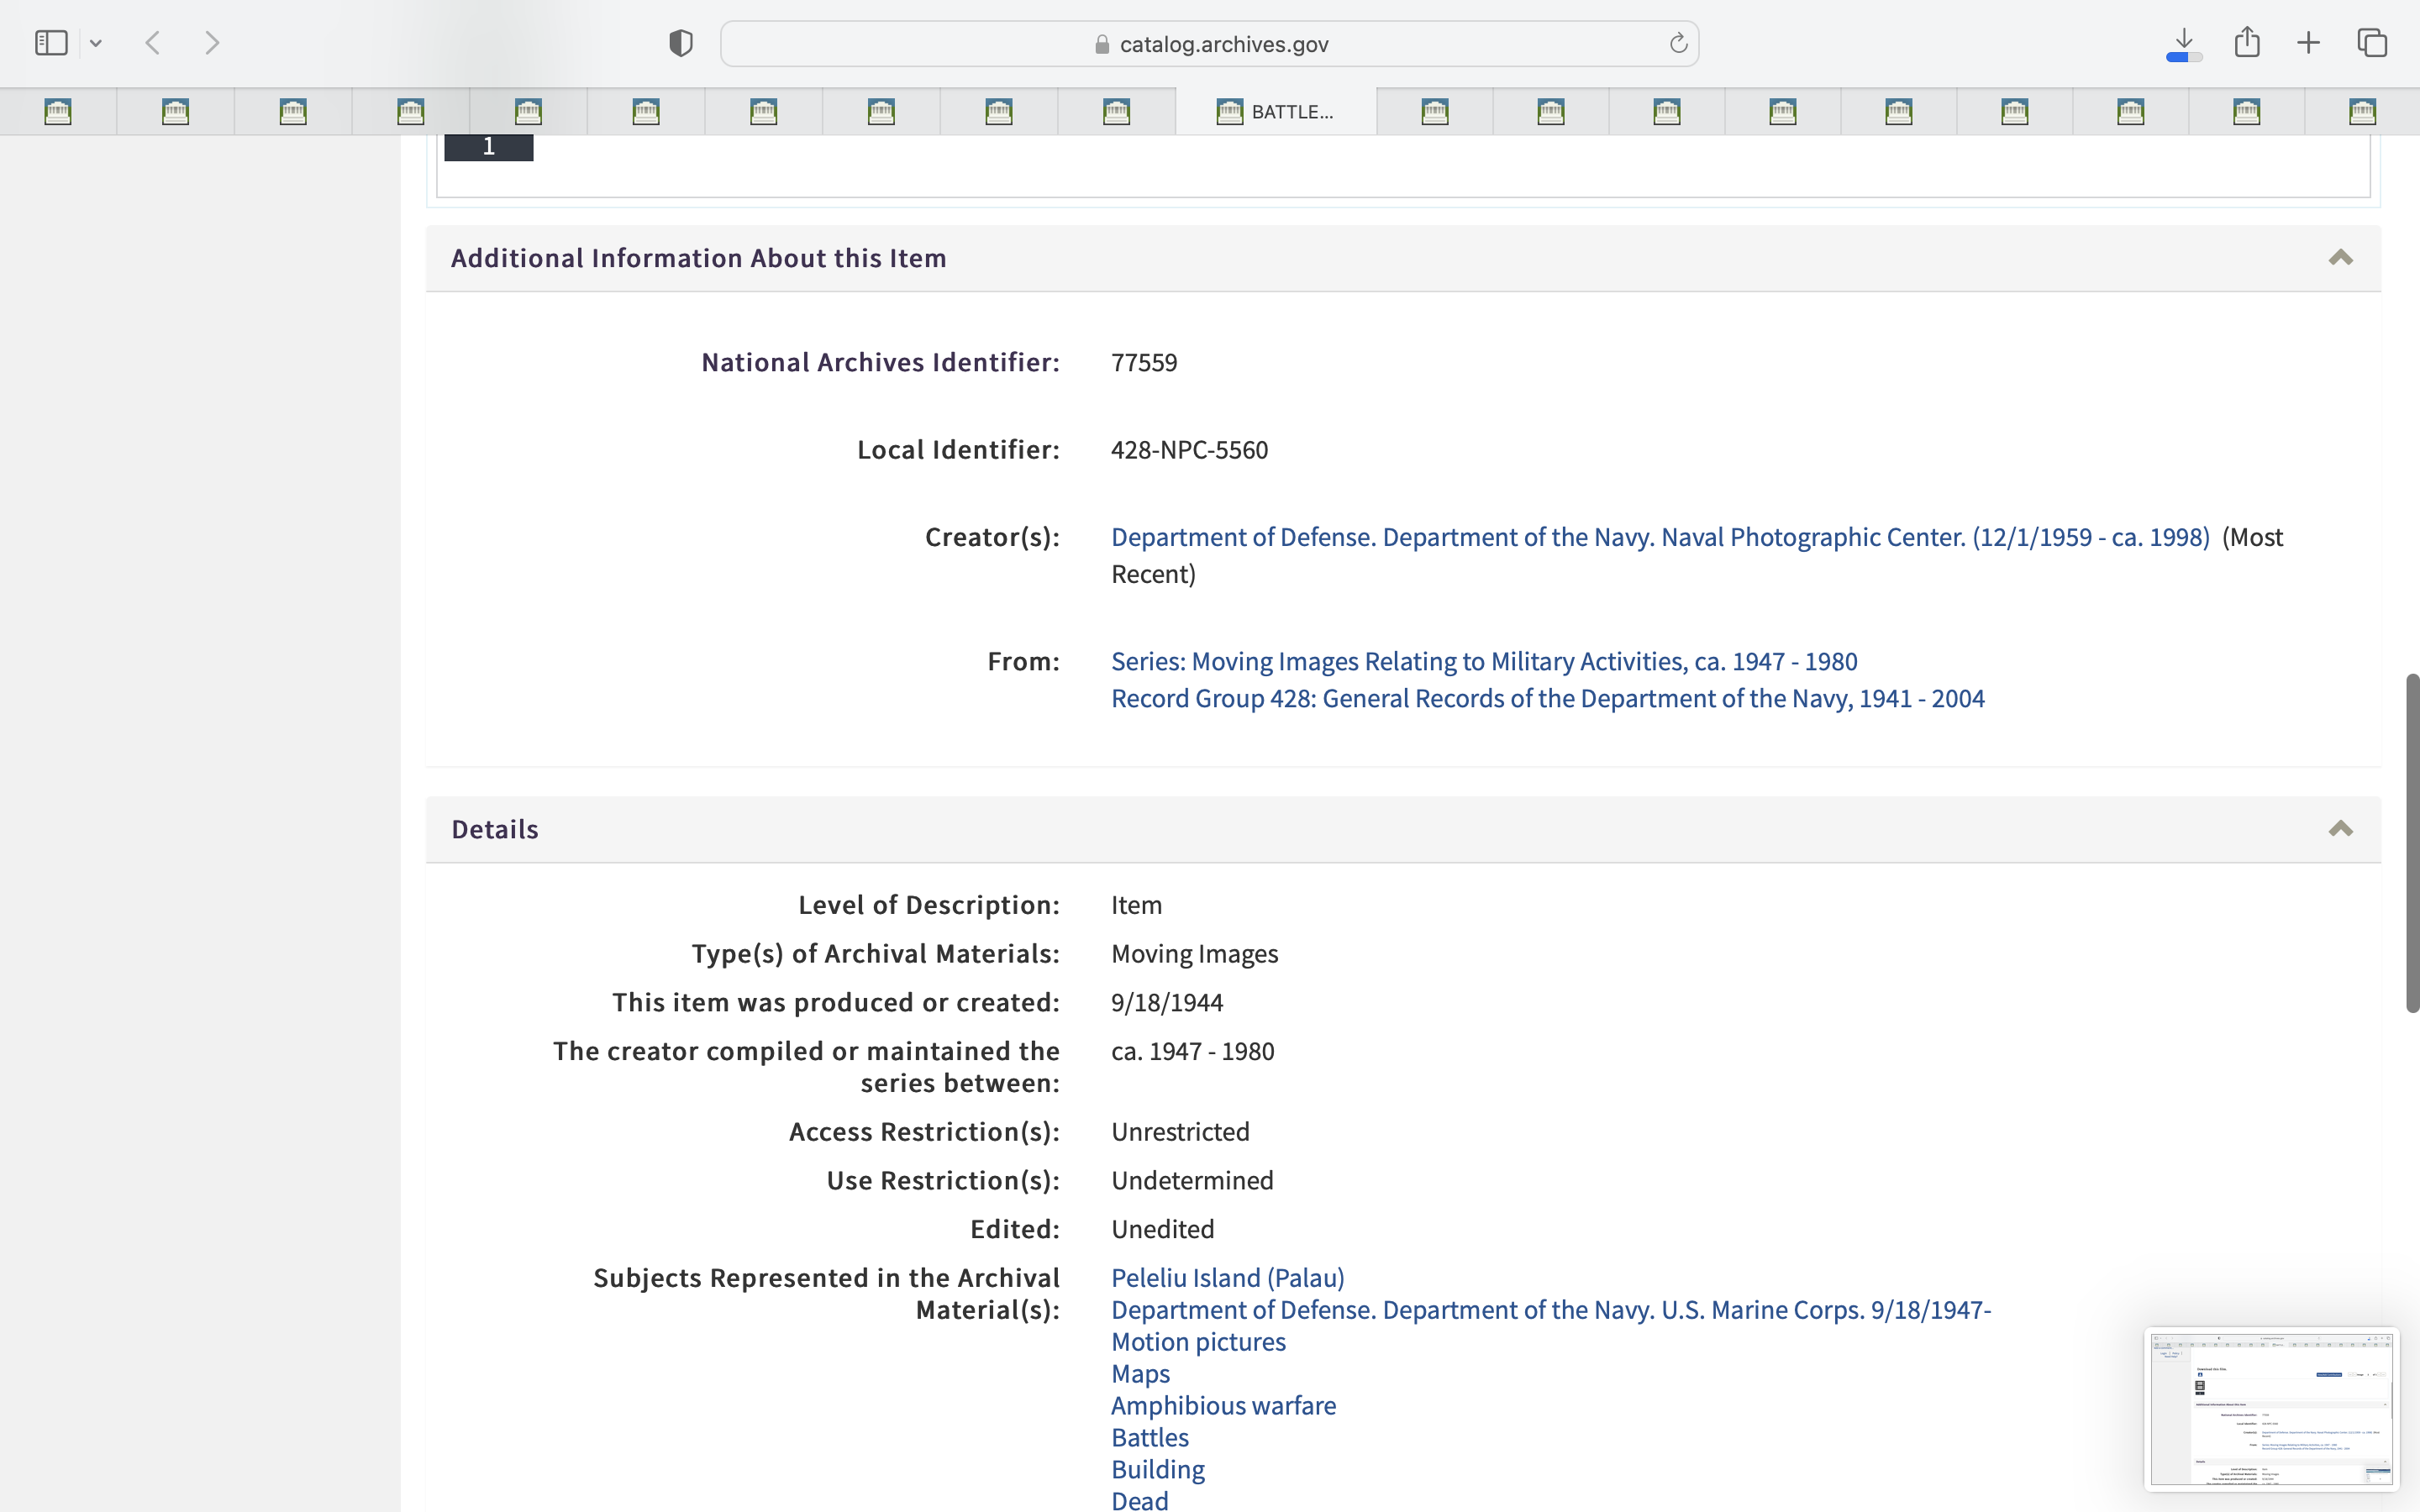The height and width of the screenshot is (1512, 2420).
Task: Switch to the BATTLE tab
Action: [1275, 111]
